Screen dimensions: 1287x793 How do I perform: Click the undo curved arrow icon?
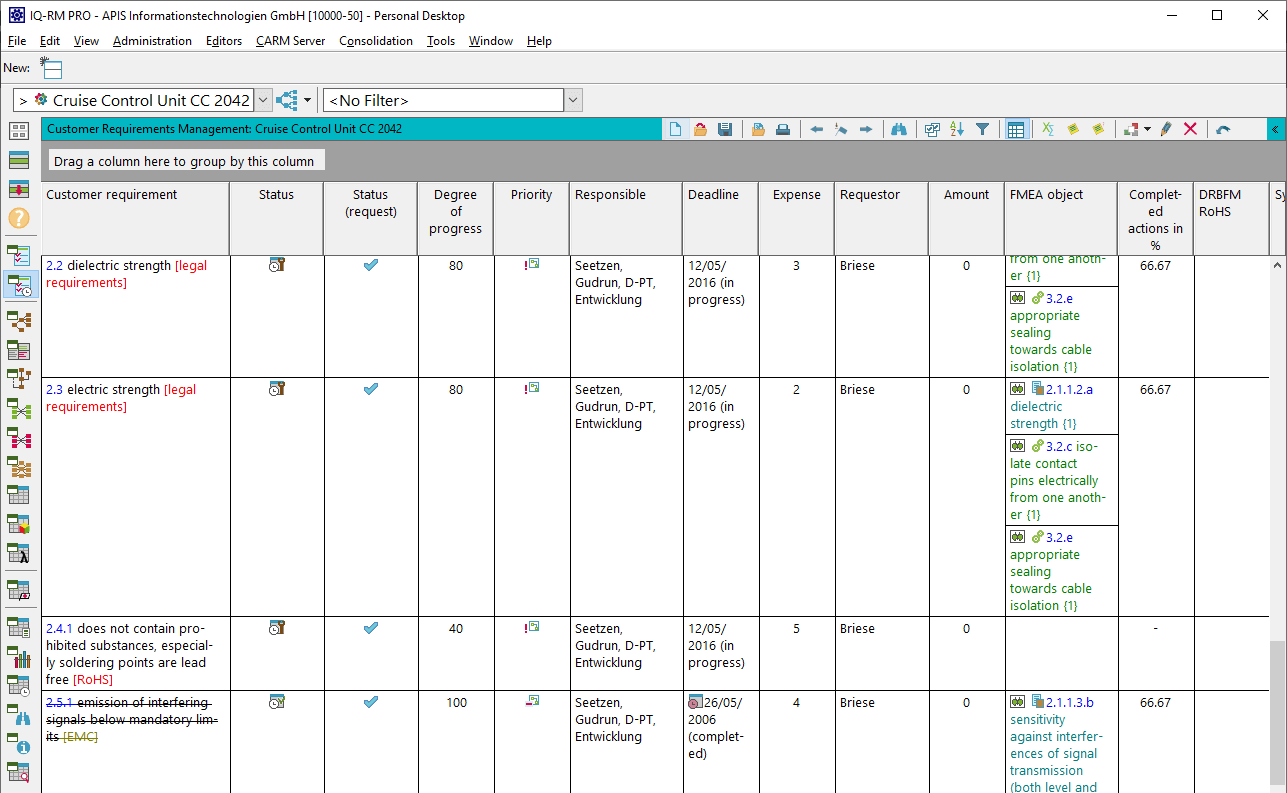(1223, 129)
